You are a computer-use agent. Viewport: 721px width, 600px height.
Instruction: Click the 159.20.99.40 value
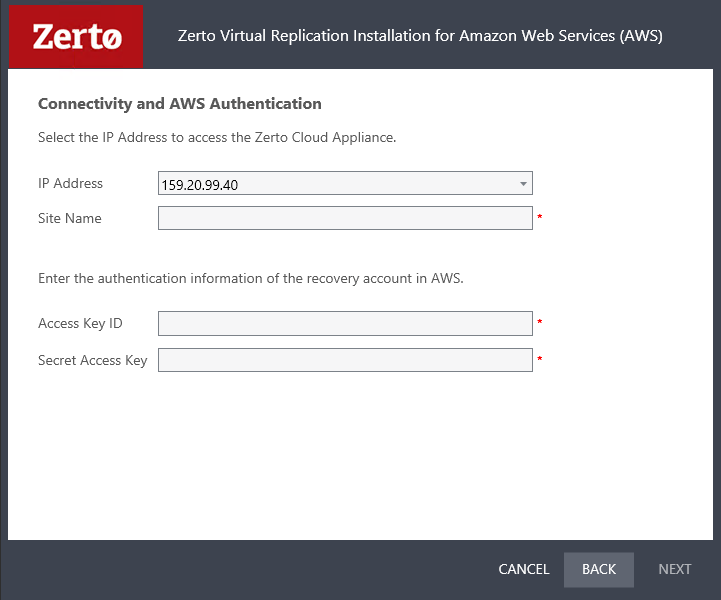(x=200, y=185)
